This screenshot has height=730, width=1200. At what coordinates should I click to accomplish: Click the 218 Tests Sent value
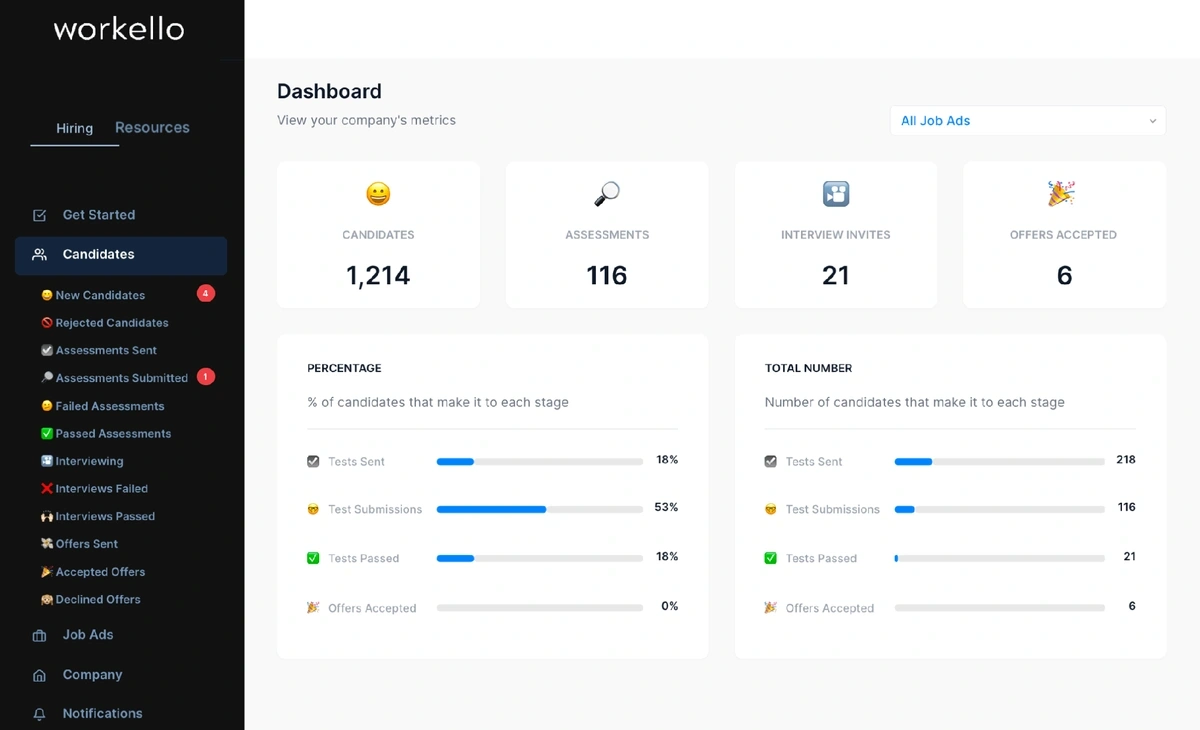pos(1126,460)
